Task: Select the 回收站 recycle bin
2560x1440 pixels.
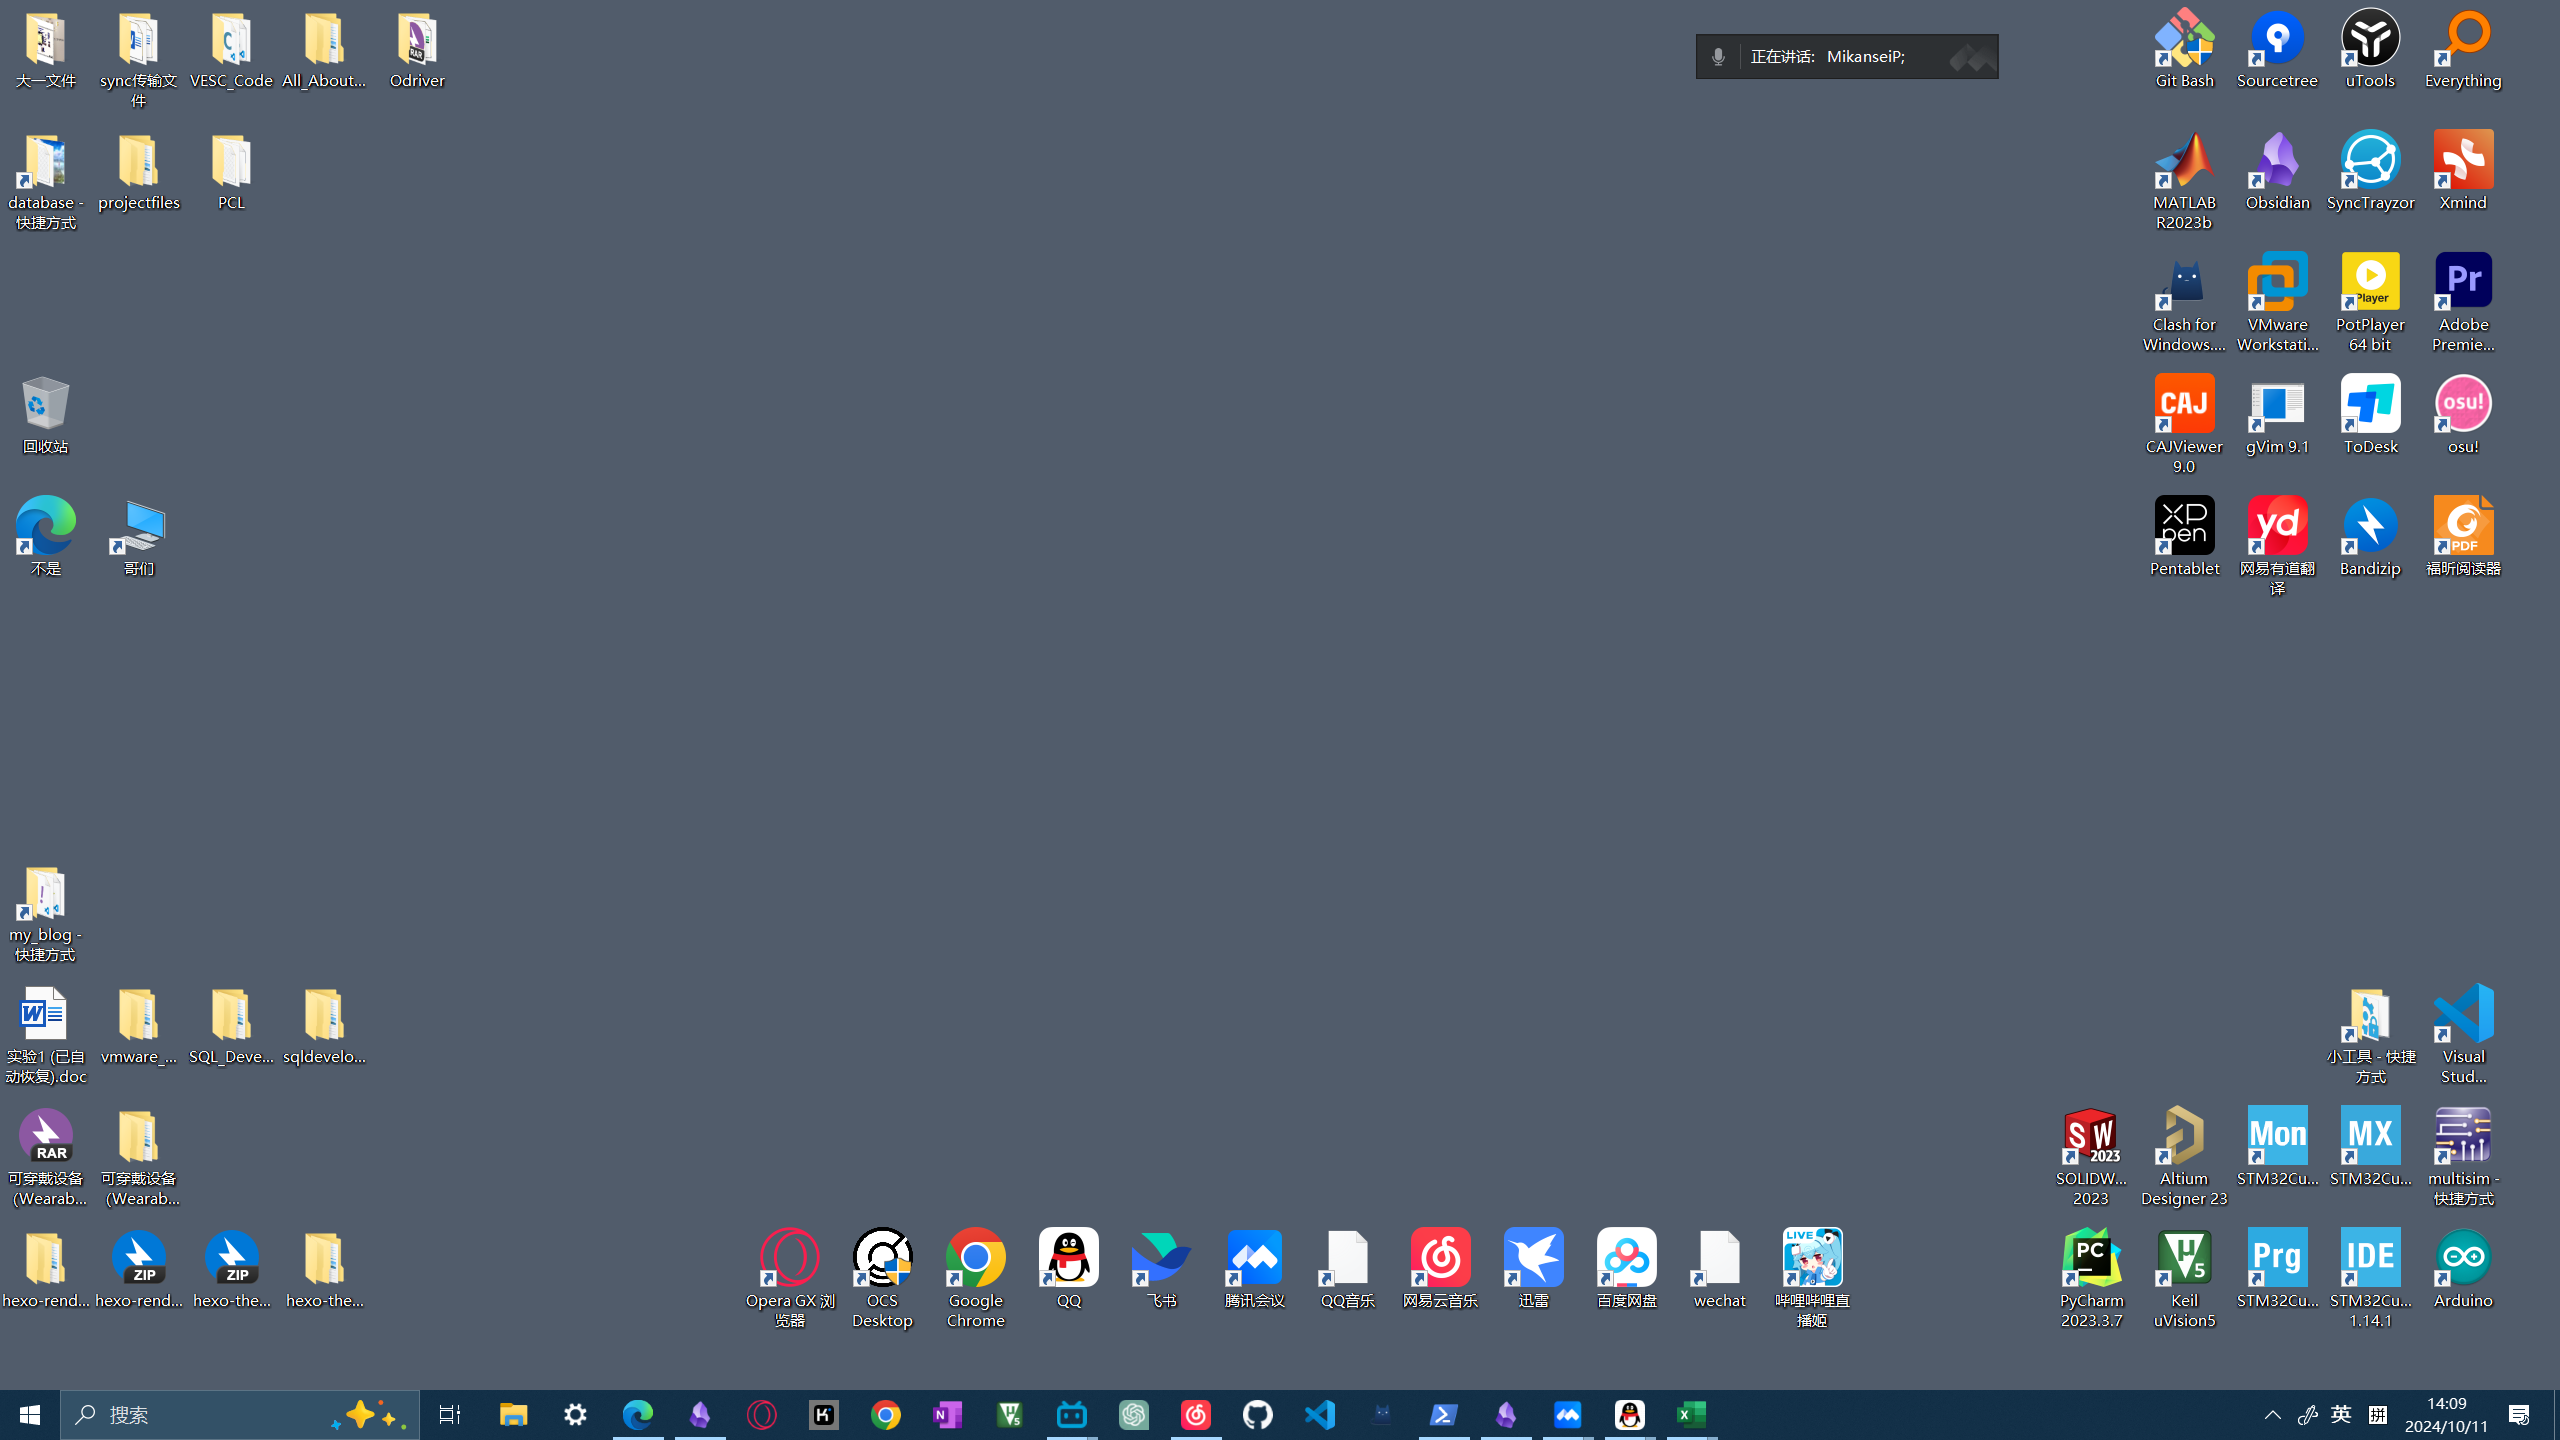Action: [x=45, y=415]
